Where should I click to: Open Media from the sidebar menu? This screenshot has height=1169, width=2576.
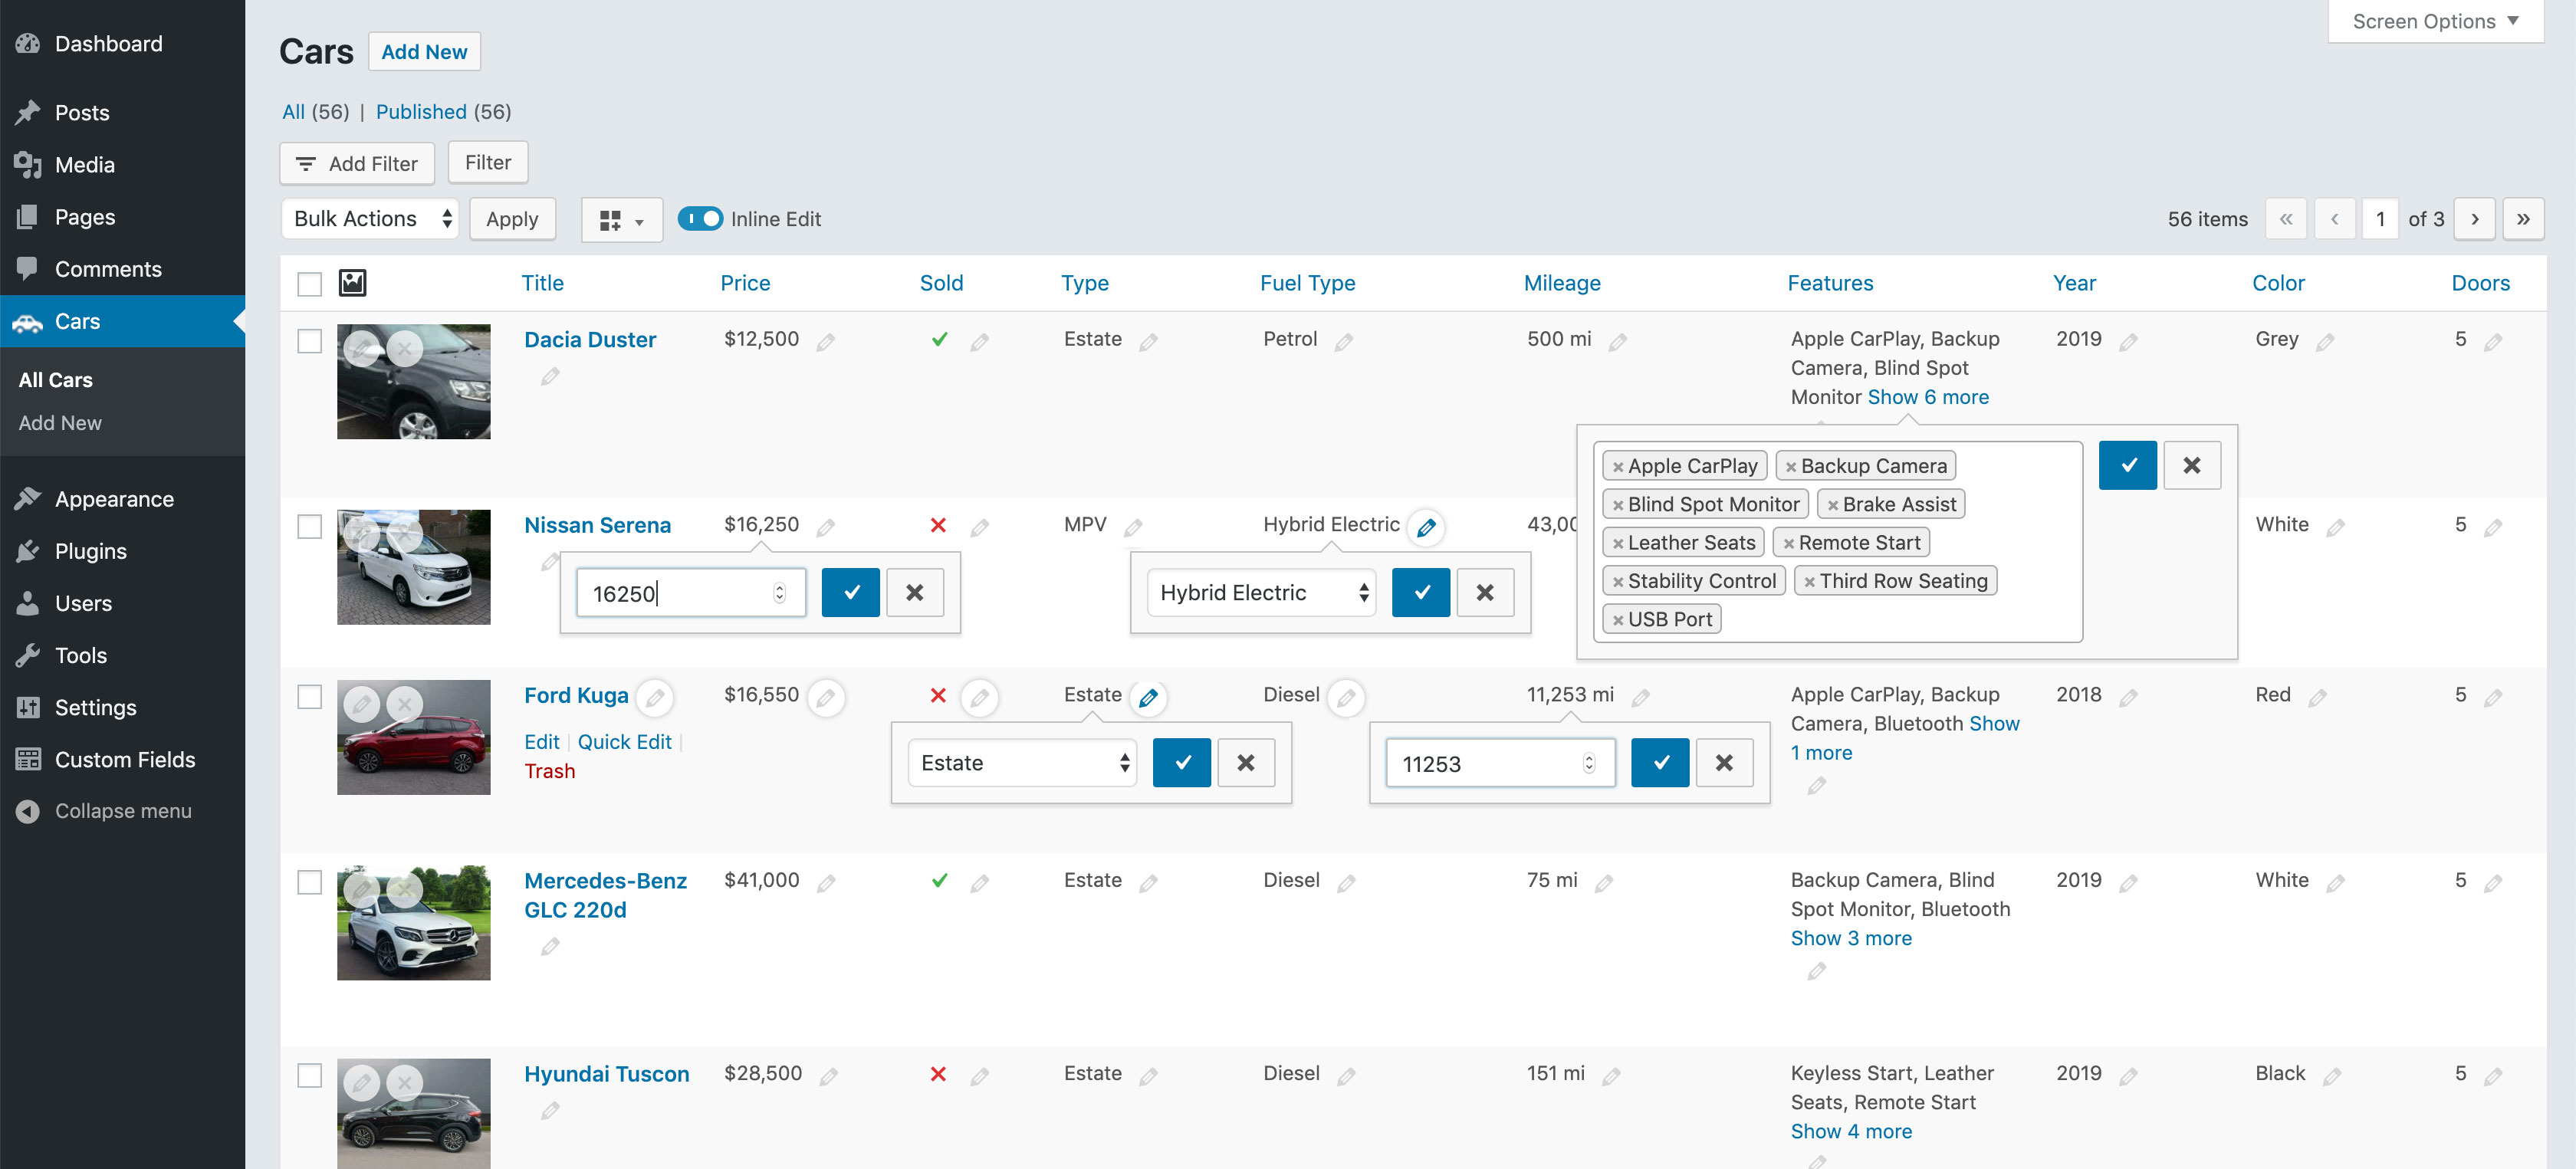click(x=85, y=164)
